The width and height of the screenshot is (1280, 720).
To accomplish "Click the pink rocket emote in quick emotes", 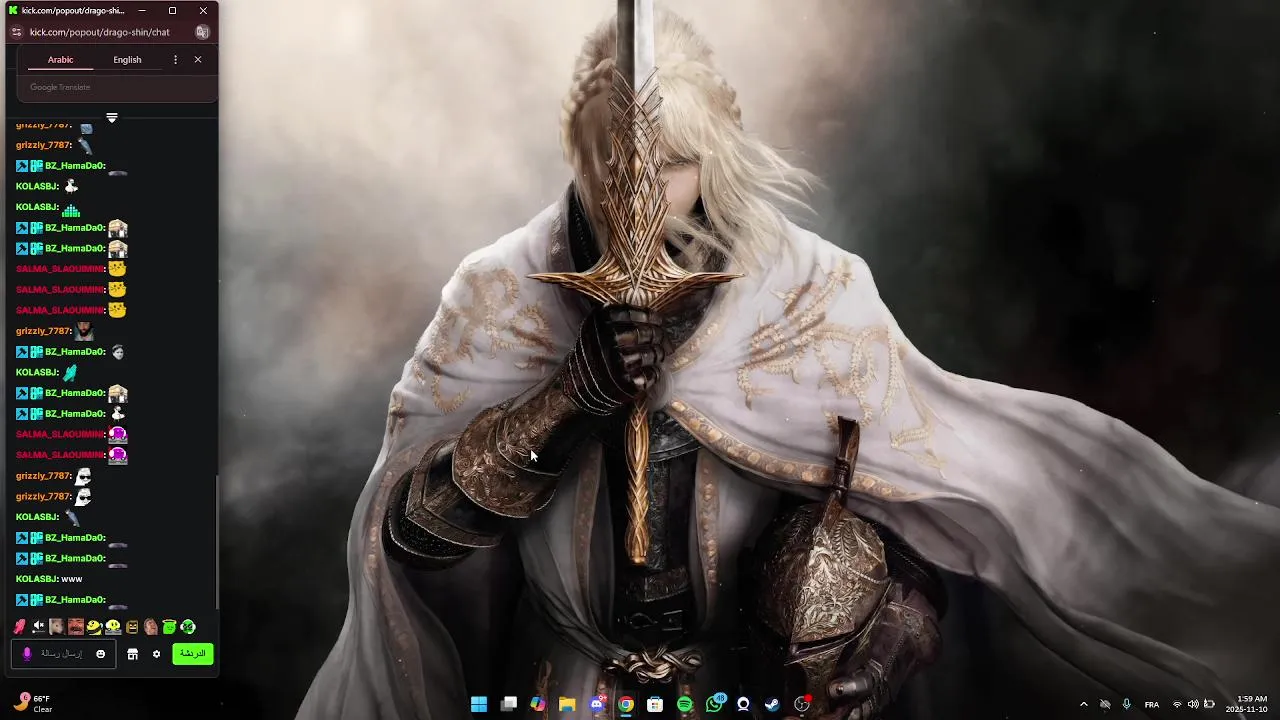I will 19,627.
